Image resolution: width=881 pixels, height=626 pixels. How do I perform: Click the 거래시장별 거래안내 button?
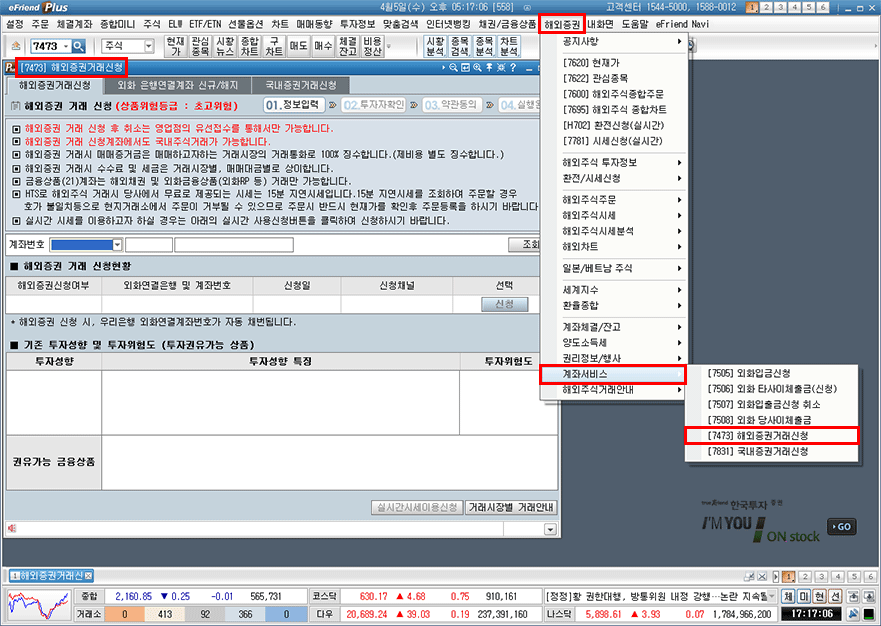(511, 507)
